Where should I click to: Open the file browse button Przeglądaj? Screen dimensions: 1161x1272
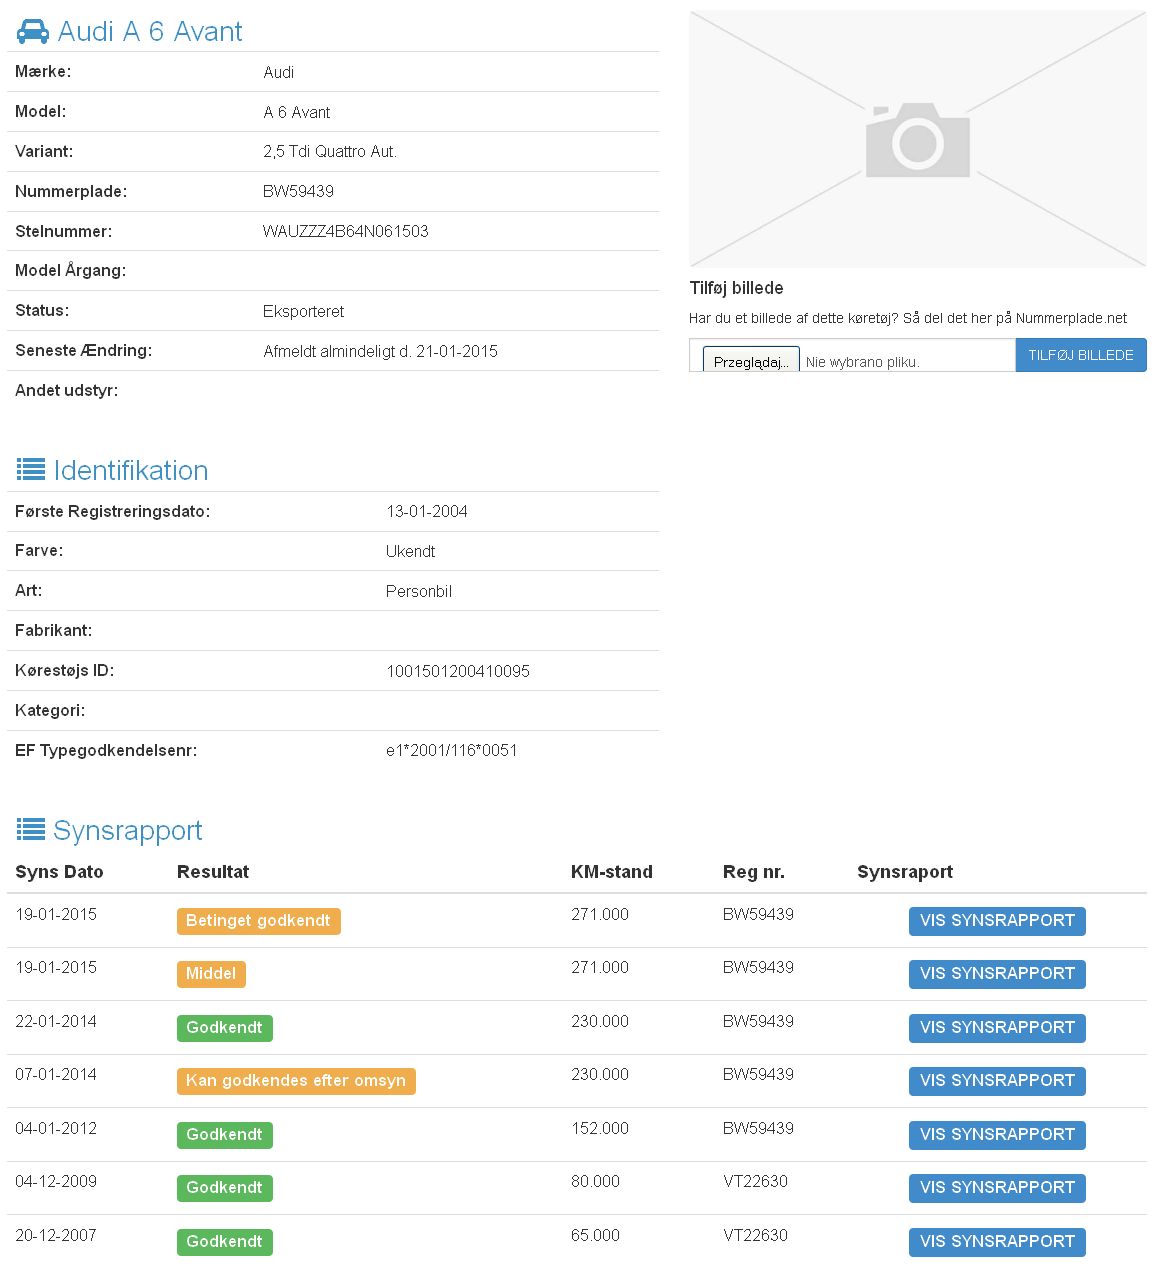pos(751,361)
